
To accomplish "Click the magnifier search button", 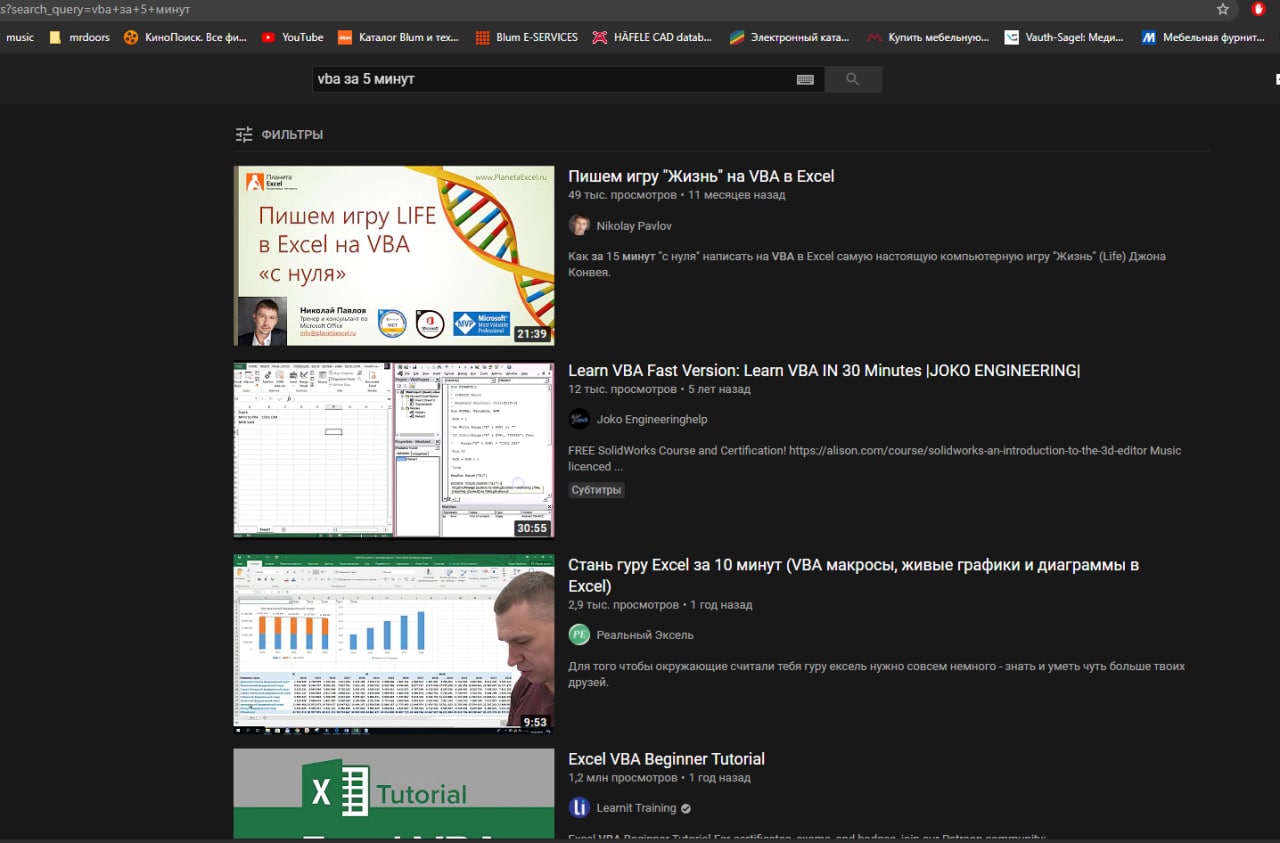I will 853,79.
